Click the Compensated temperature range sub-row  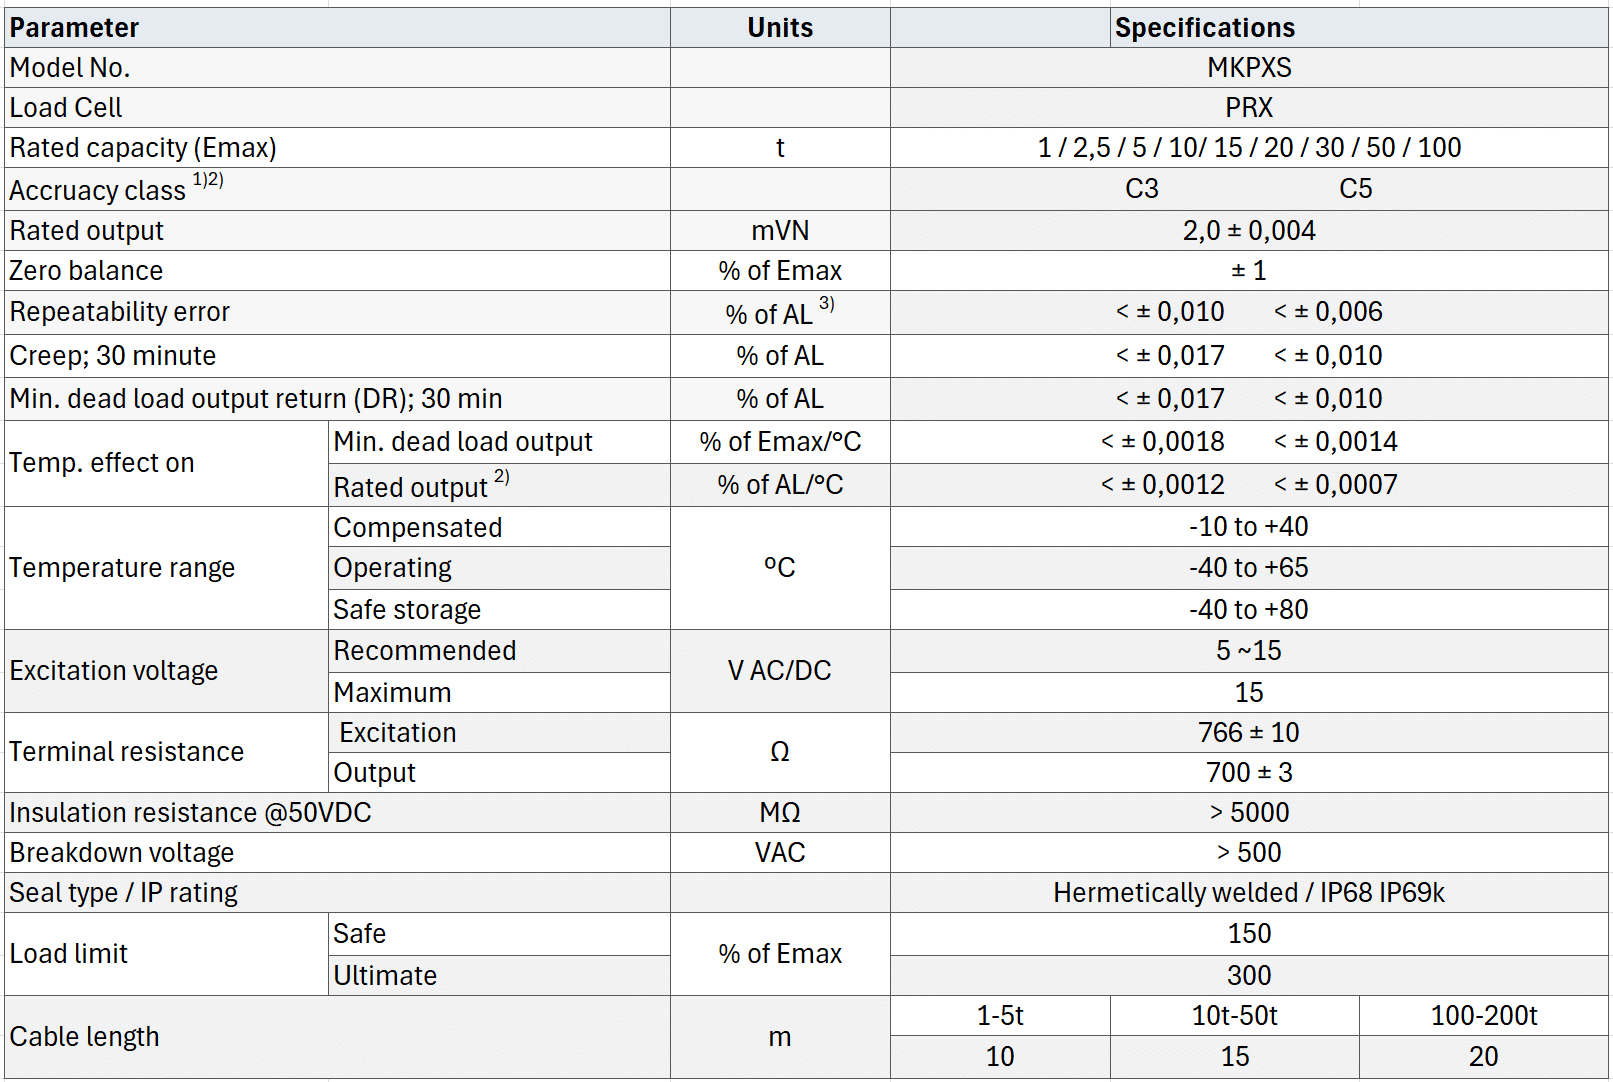click(418, 528)
